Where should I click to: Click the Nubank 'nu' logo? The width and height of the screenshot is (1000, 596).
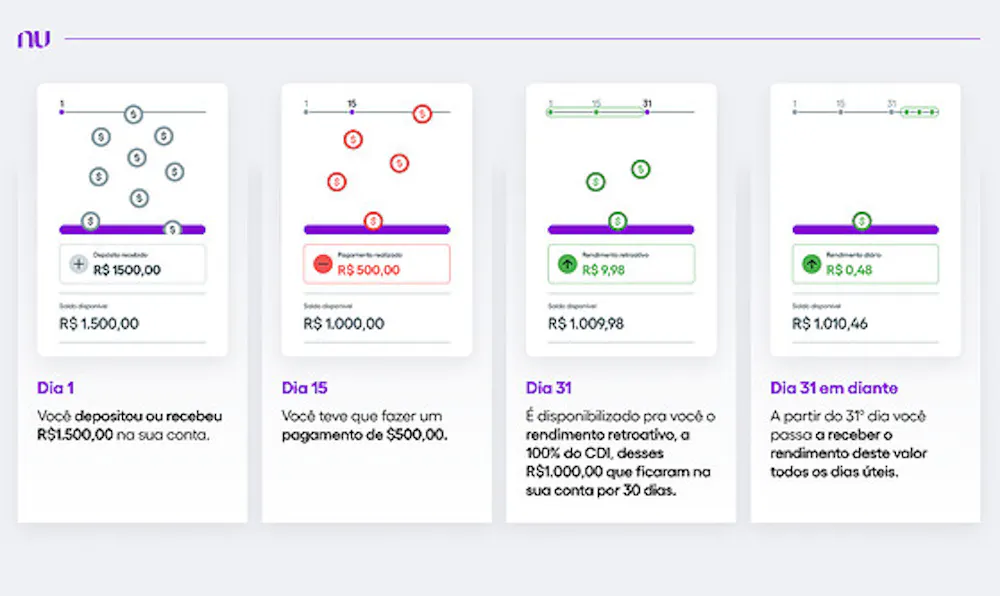click(x=33, y=39)
